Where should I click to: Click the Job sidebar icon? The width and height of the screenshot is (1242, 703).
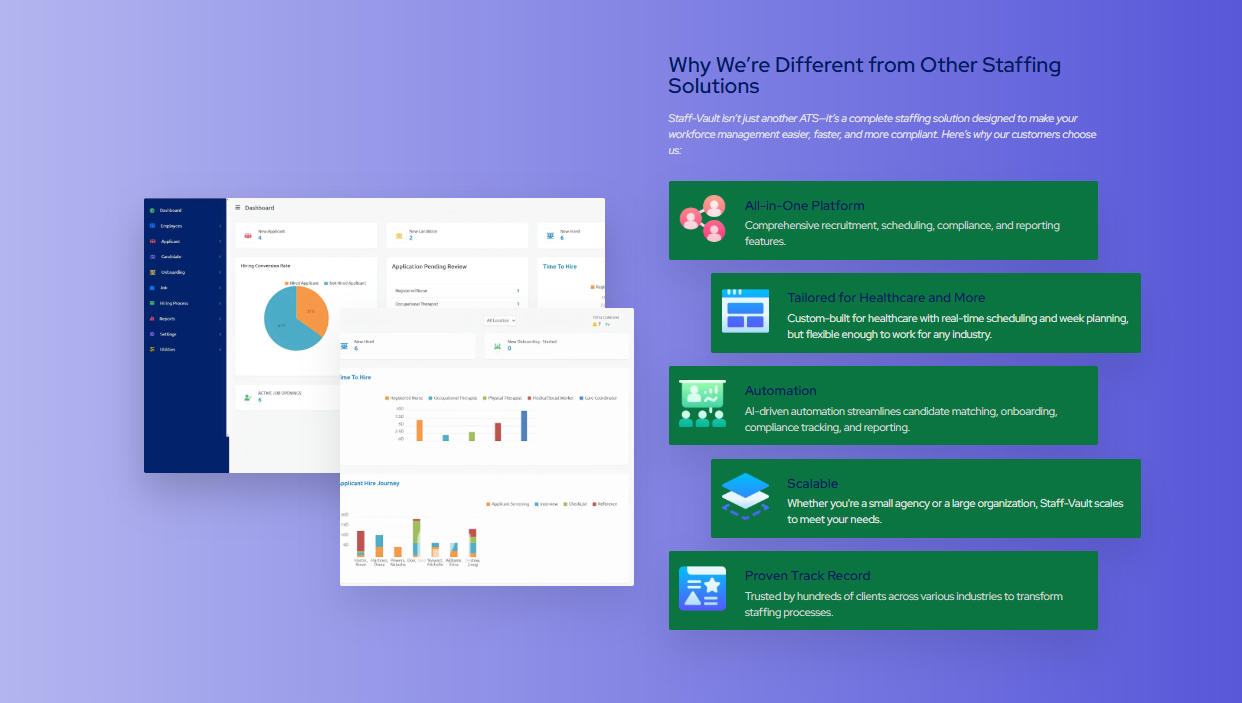[x=152, y=288]
